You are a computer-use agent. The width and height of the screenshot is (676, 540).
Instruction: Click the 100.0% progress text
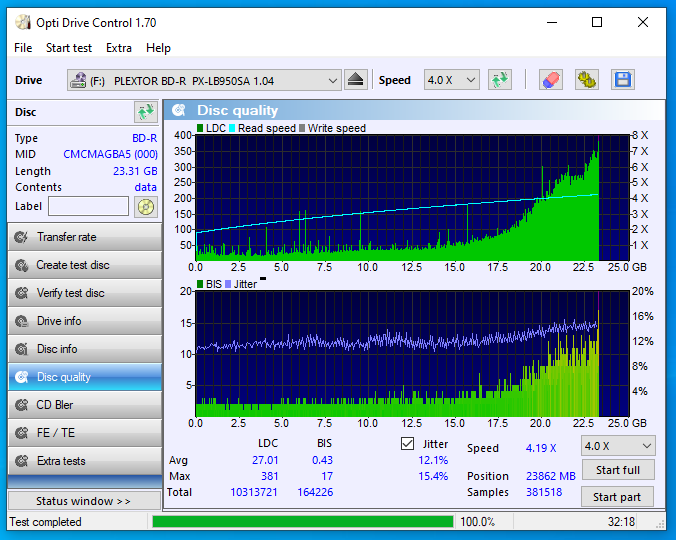click(x=477, y=522)
